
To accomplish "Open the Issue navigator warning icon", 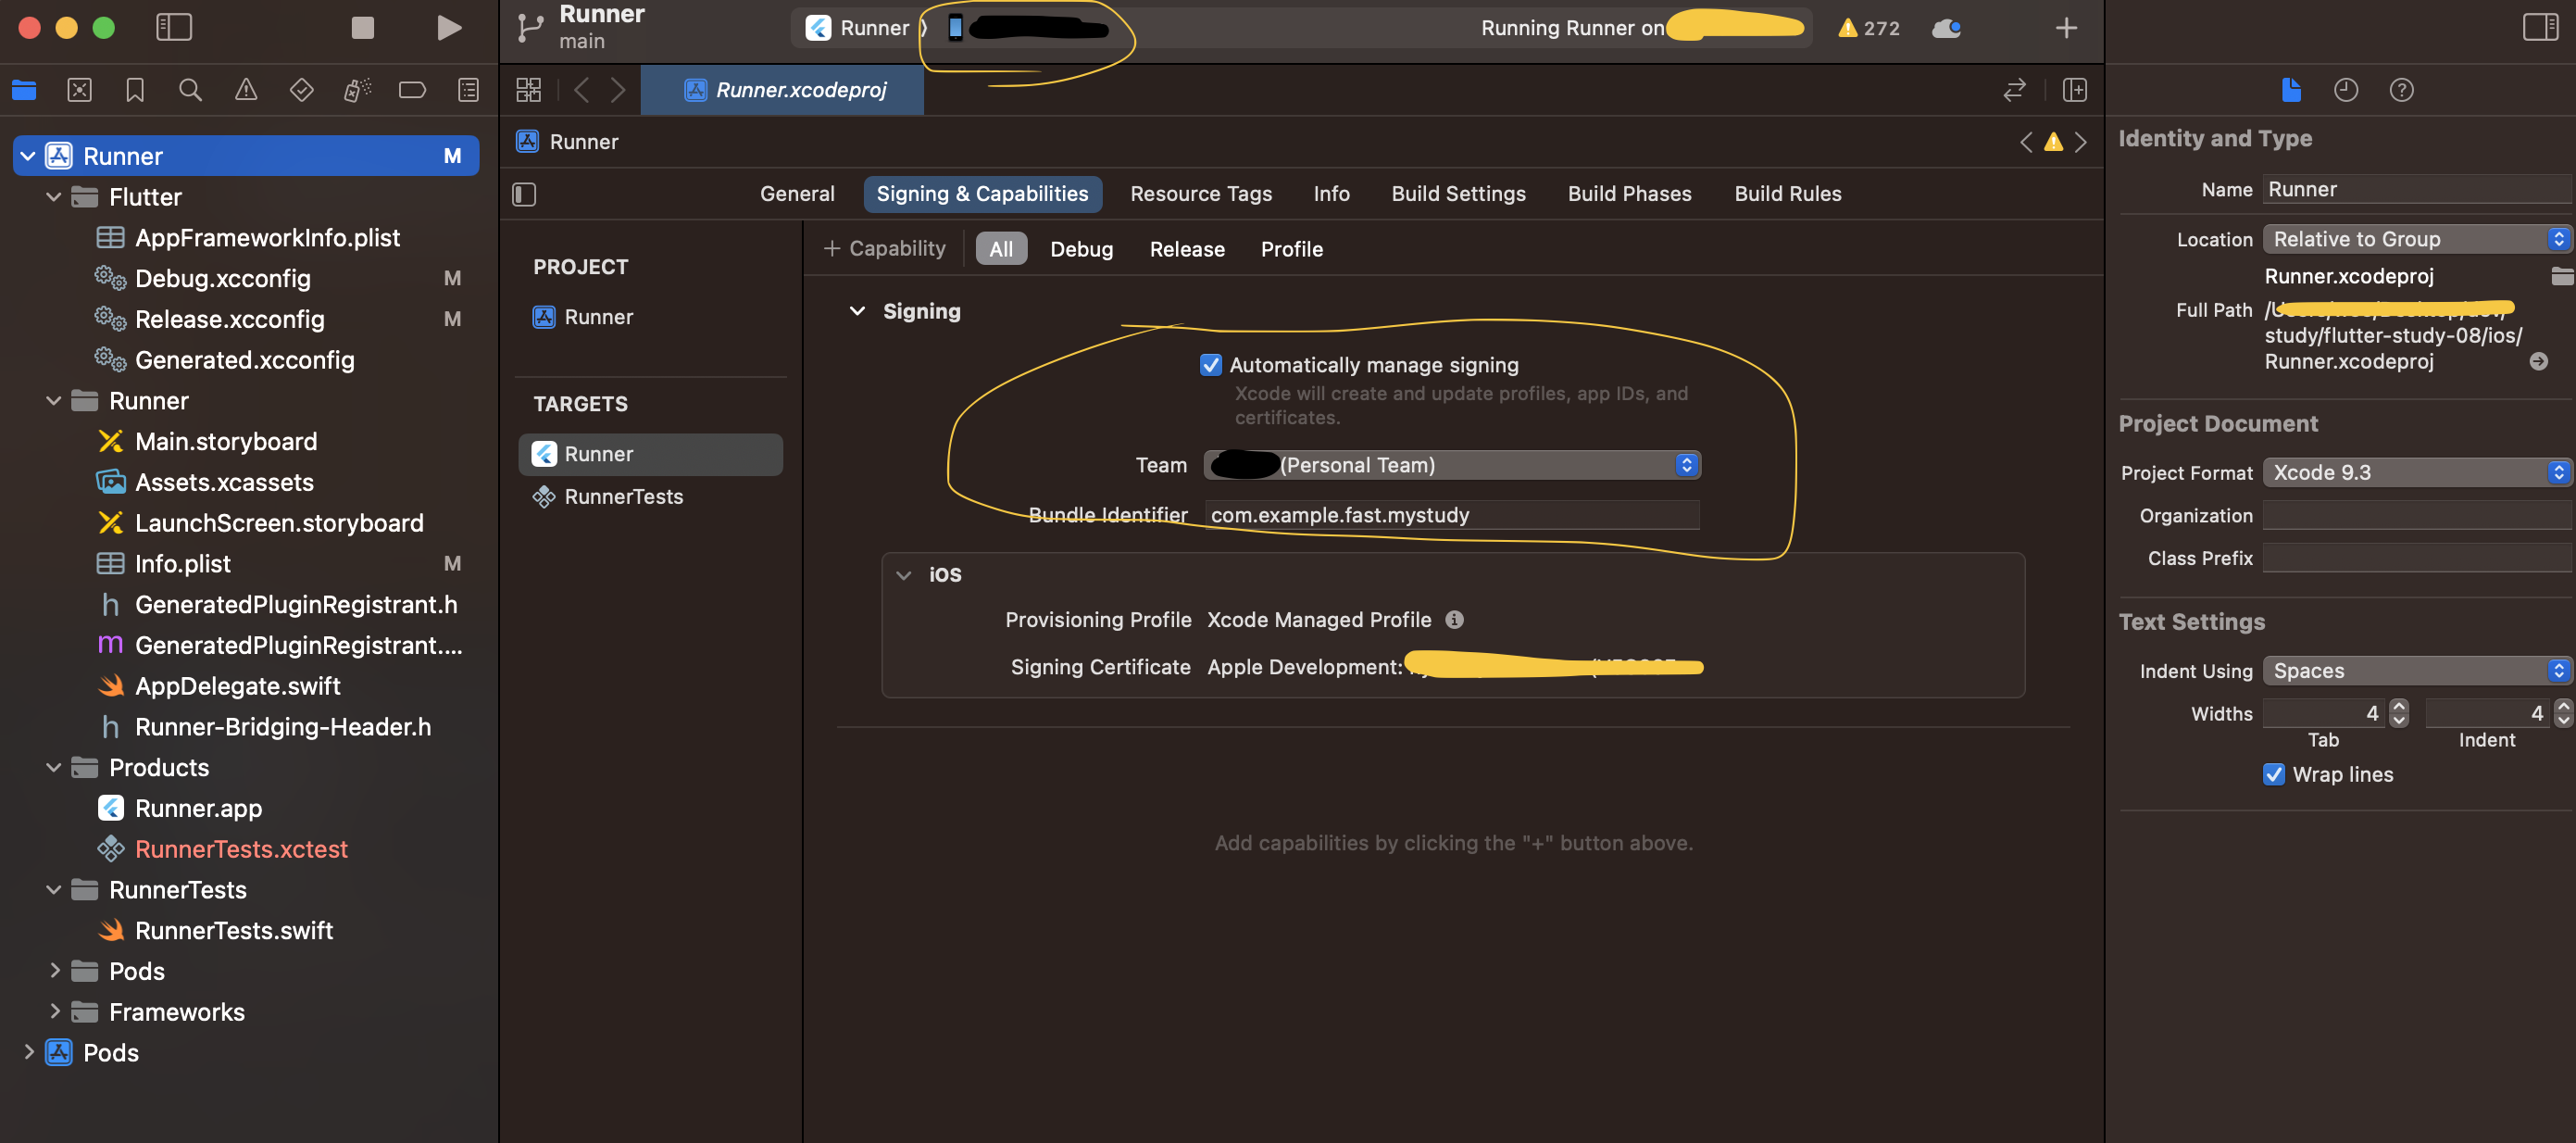I will (246, 90).
